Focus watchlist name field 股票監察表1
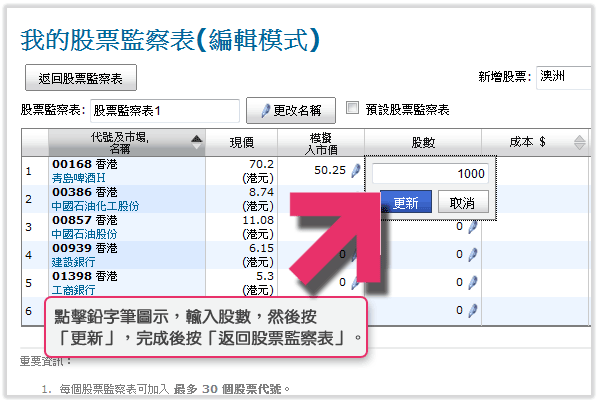Viewport: 600px width, 400px height. (x=165, y=111)
